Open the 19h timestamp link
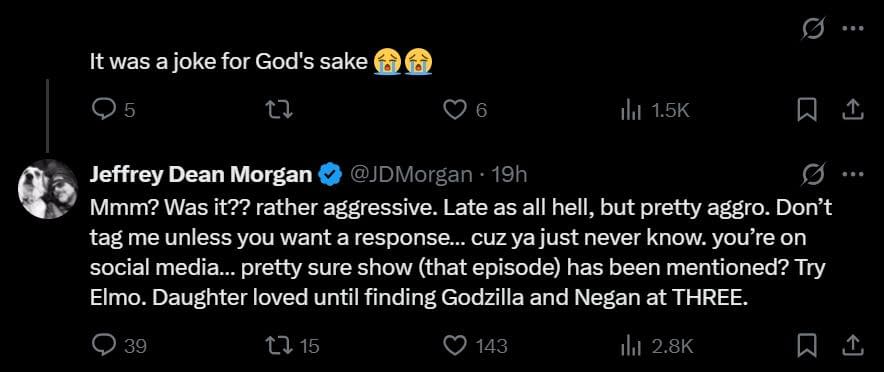The height and width of the screenshot is (372, 884). pyautogui.click(x=510, y=175)
